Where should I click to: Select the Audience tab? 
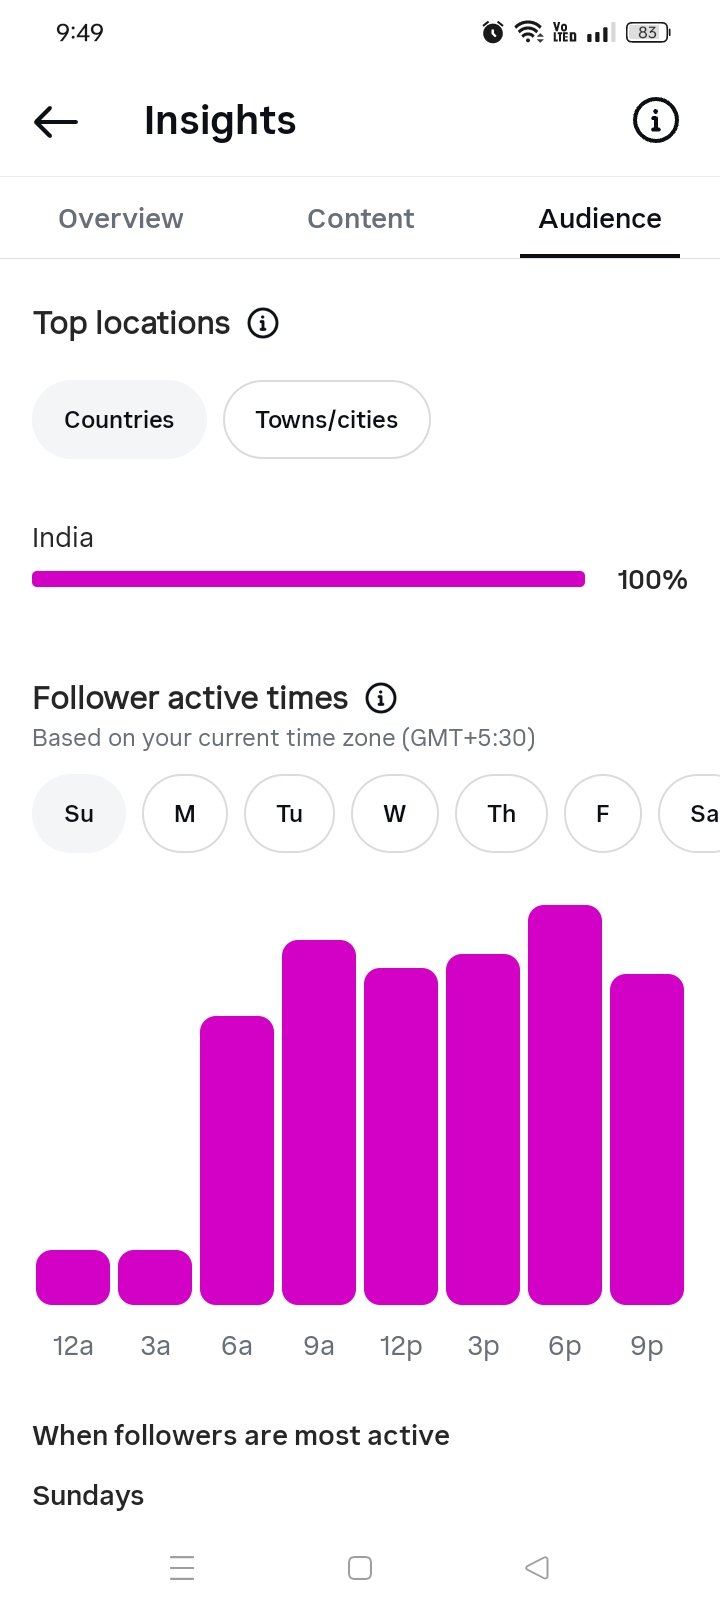pyautogui.click(x=600, y=218)
